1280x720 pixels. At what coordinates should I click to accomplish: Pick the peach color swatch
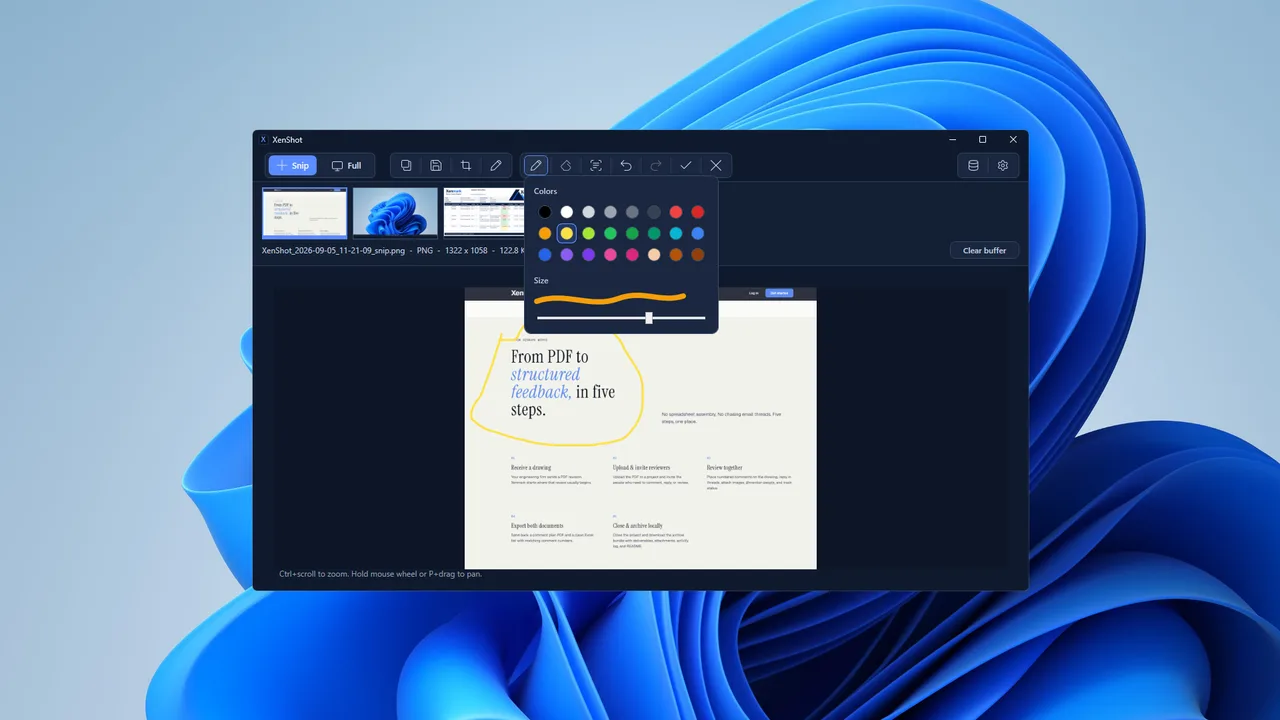654,255
